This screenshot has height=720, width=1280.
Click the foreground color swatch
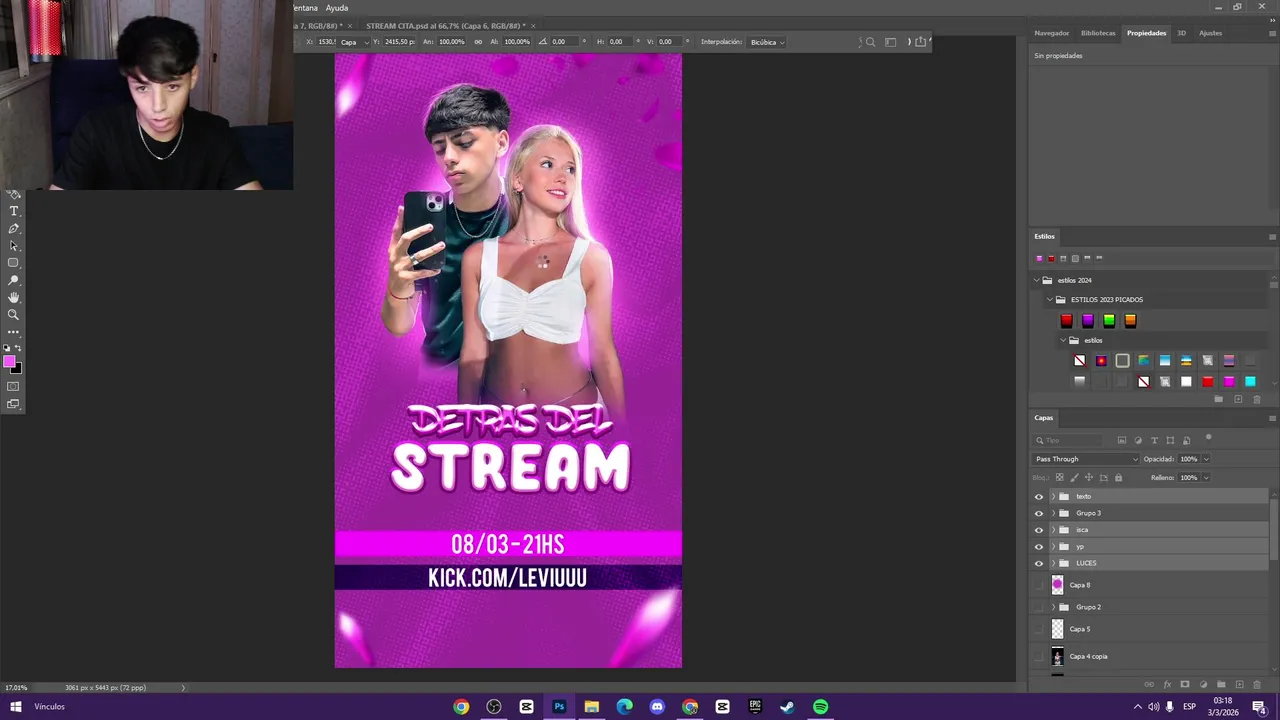click(x=9, y=362)
